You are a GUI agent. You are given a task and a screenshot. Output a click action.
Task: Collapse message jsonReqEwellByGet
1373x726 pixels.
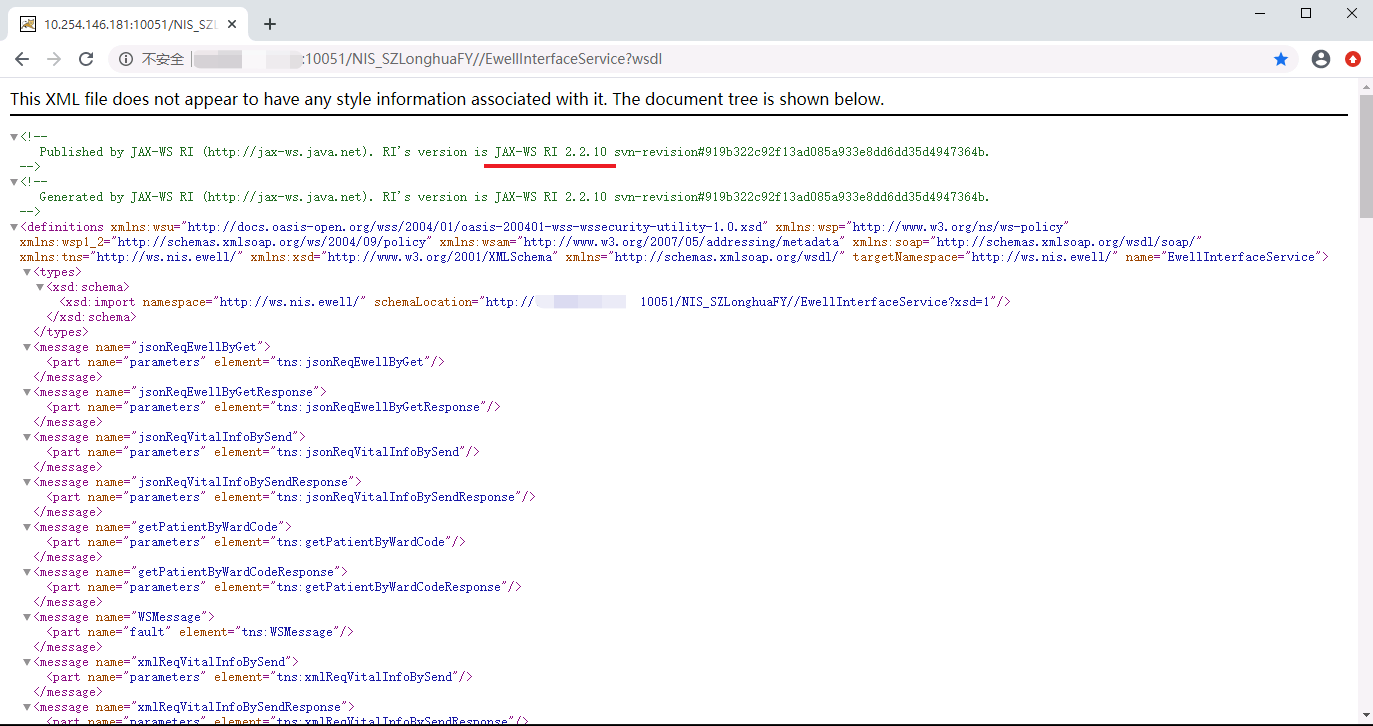tap(28, 347)
